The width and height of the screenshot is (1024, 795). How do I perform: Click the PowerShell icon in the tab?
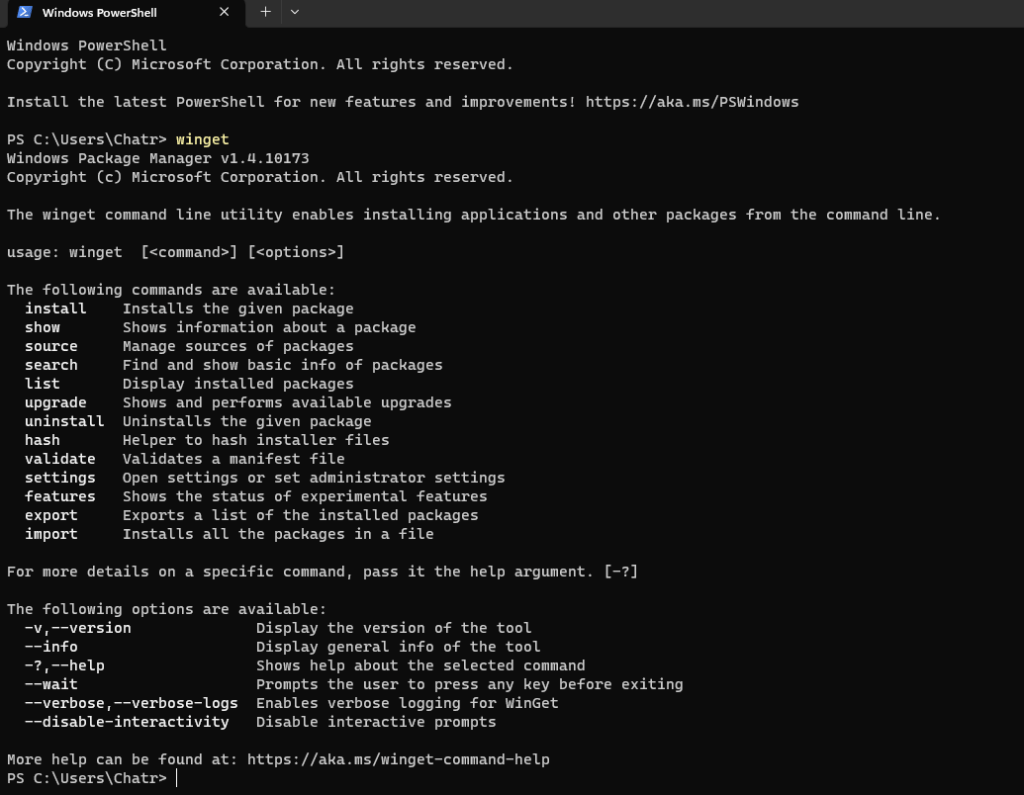25,12
